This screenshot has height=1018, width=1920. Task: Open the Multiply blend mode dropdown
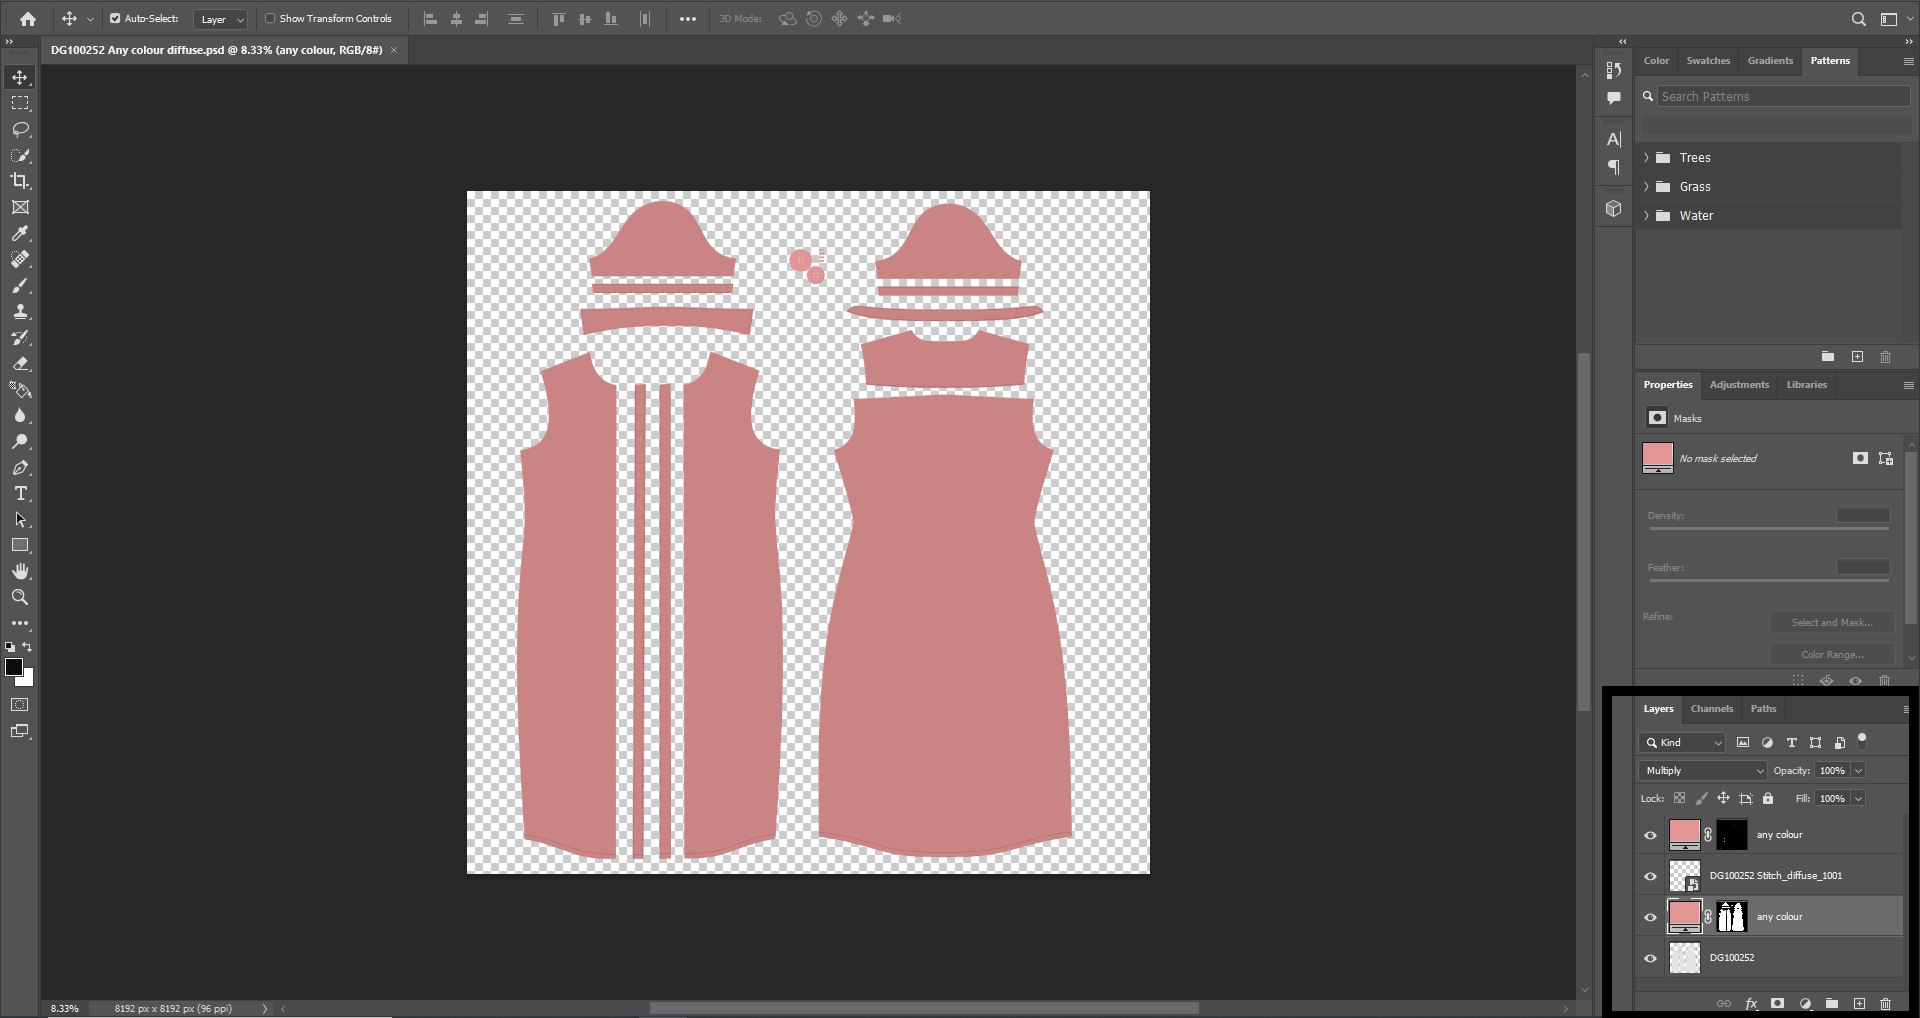pyautogui.click(x=1702, y=770)
